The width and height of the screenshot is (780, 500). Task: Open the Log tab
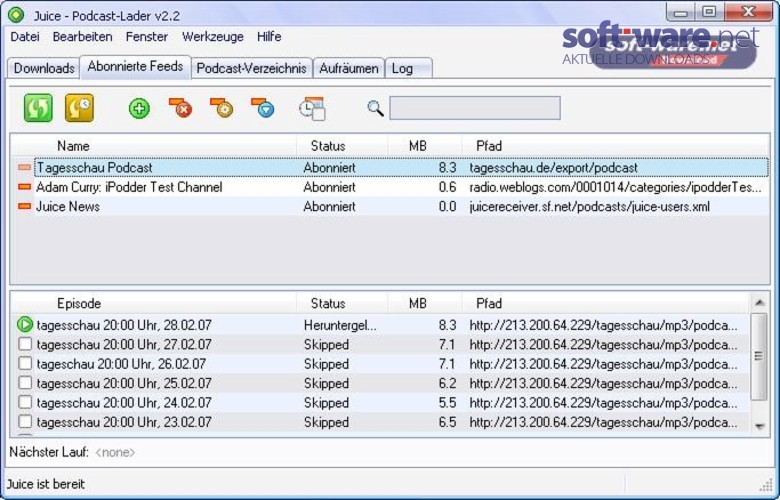pyautogui.click(x=408, y=68)
